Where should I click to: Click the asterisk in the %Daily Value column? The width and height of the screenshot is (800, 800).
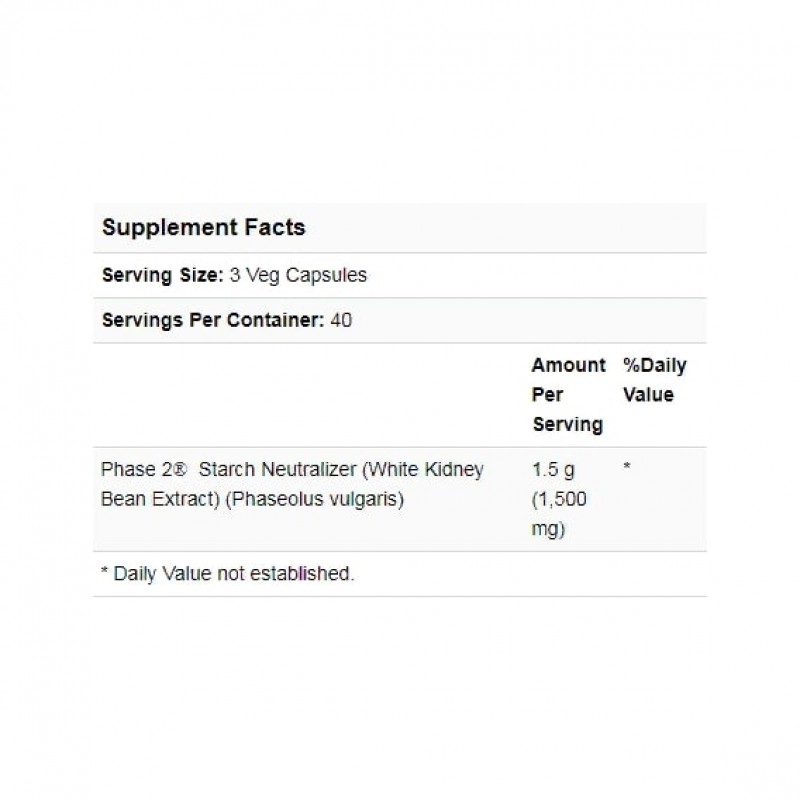click(x=626, y=467)
